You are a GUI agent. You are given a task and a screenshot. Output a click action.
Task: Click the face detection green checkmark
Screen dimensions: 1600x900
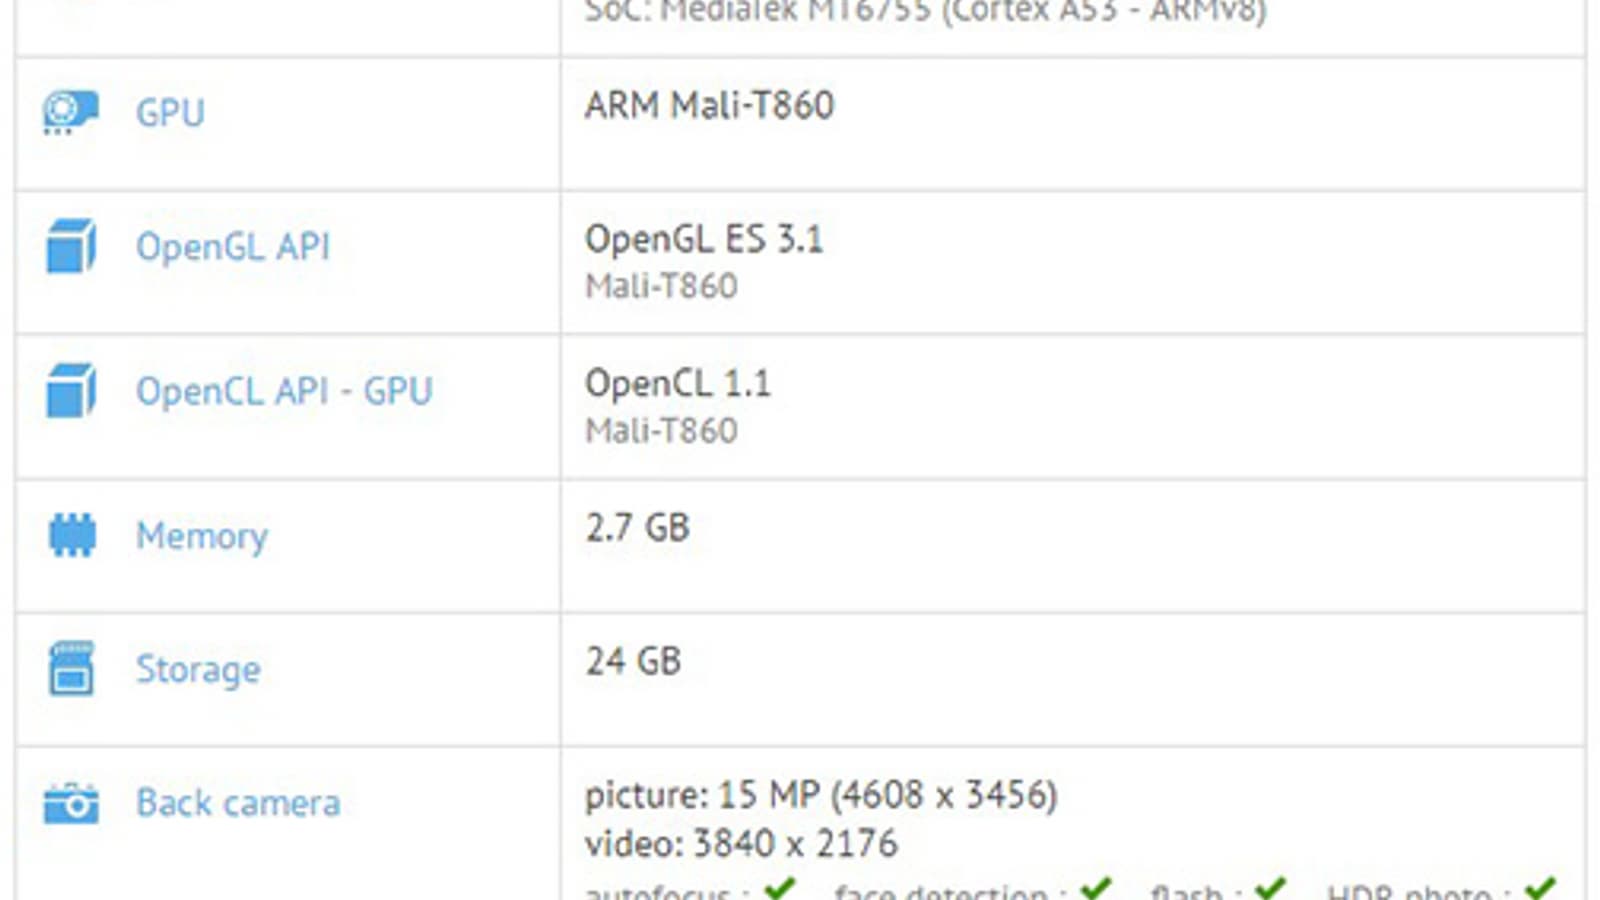point(1096,888)
